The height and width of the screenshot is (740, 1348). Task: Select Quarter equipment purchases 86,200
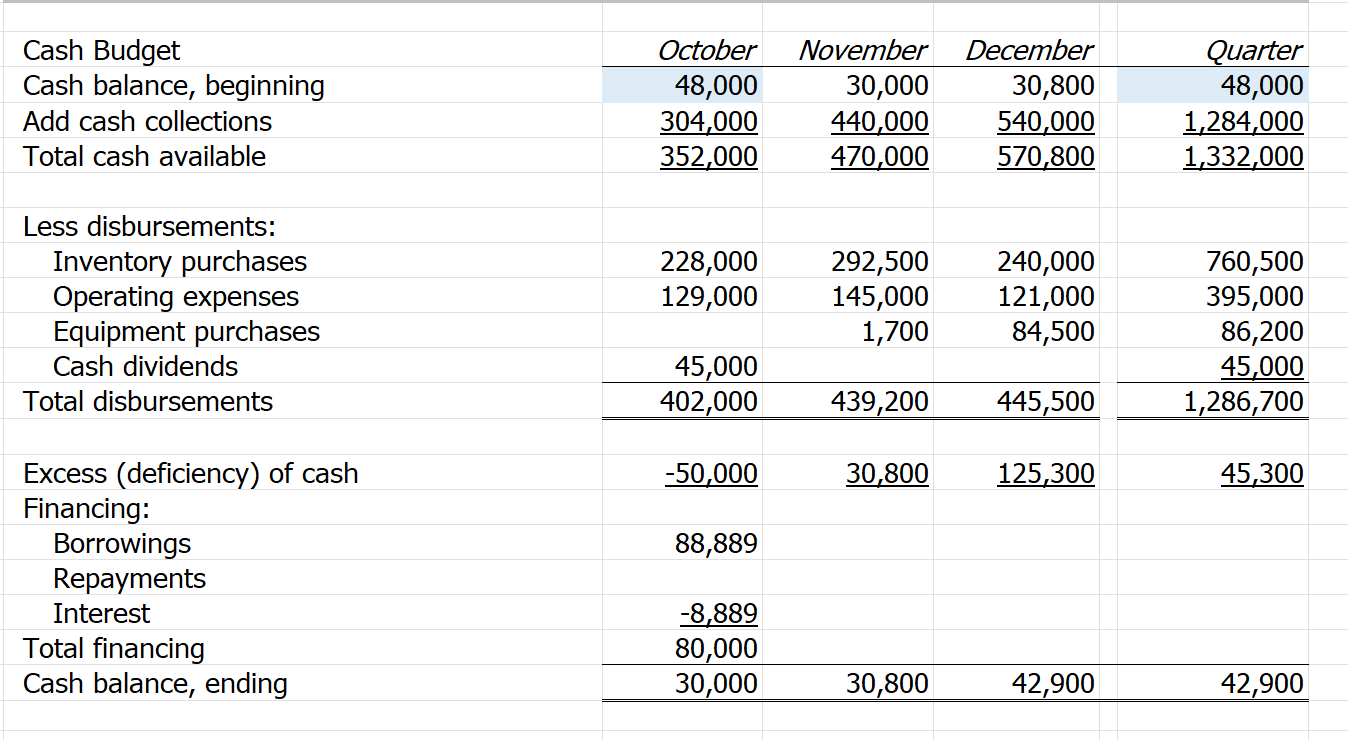click(1261, 331)
